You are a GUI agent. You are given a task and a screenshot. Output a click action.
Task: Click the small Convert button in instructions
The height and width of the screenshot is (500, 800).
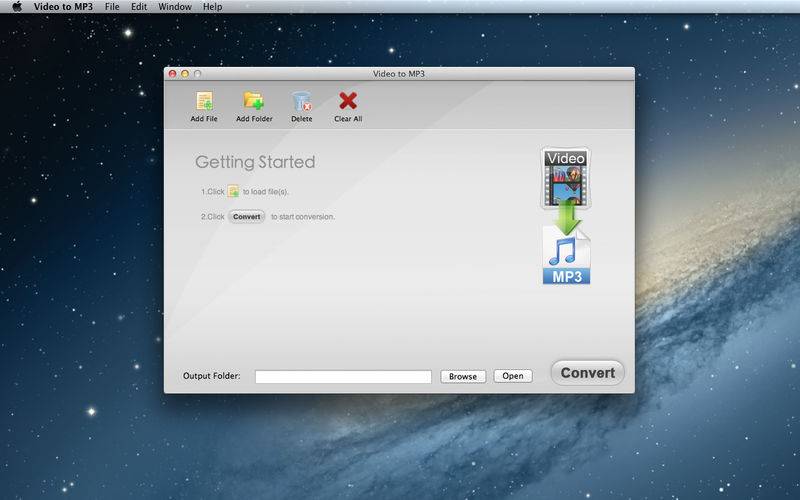point(246,217)
